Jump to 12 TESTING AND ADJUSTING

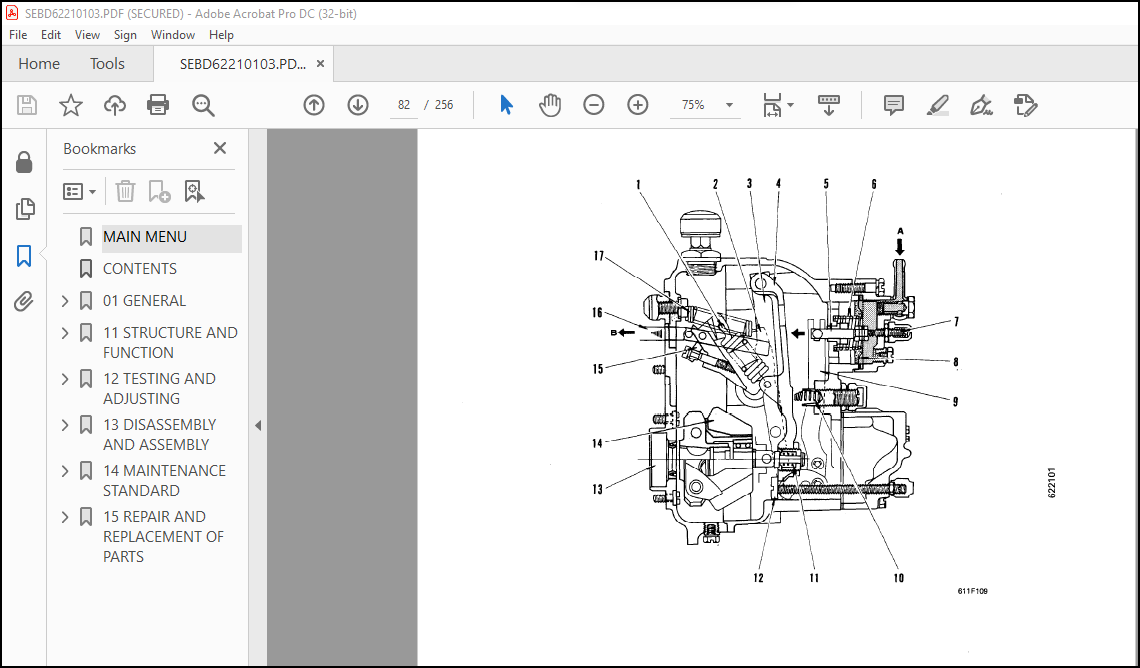click(x=159, y=389)
